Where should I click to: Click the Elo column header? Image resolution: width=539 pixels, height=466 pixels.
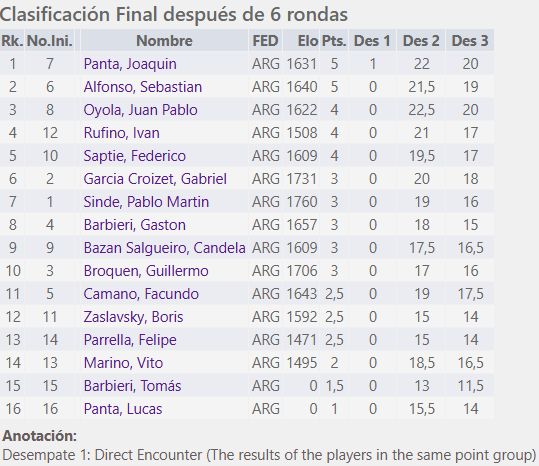308,41
